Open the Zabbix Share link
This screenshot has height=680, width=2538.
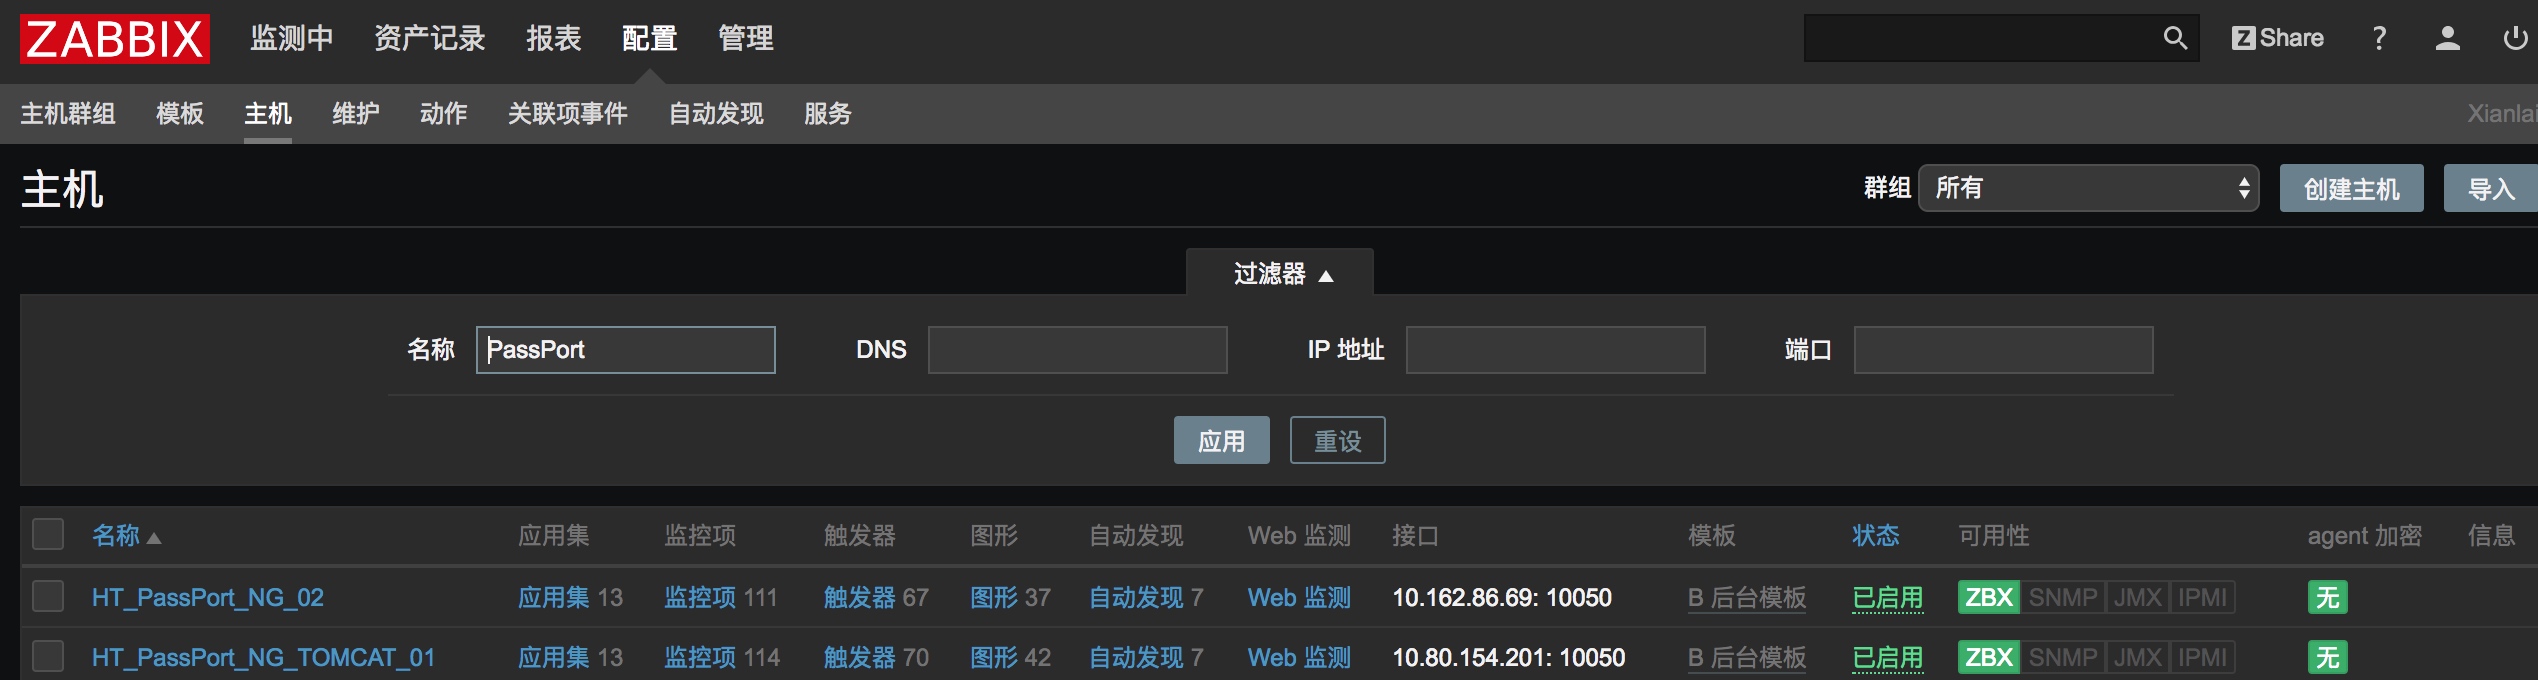(2277, 39)
